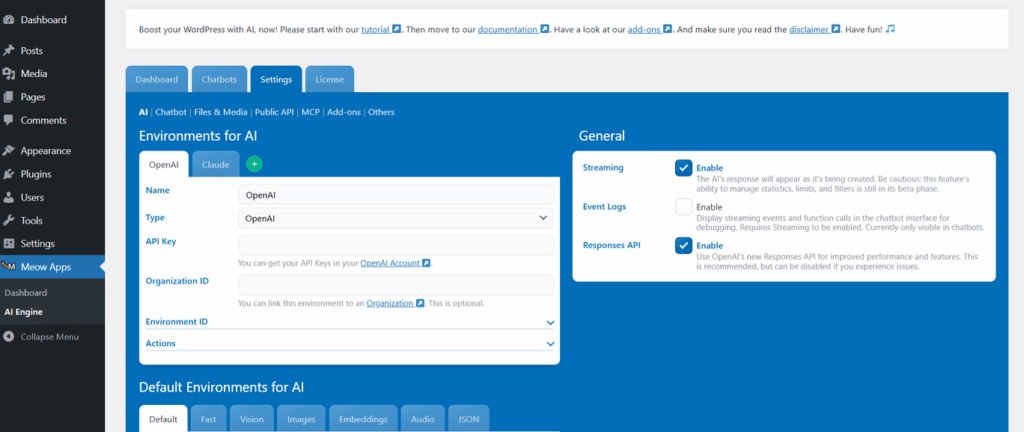Viewport: 1024px width, 432px height.
Task: Follow the documentation link in banner
Action: 508,29
